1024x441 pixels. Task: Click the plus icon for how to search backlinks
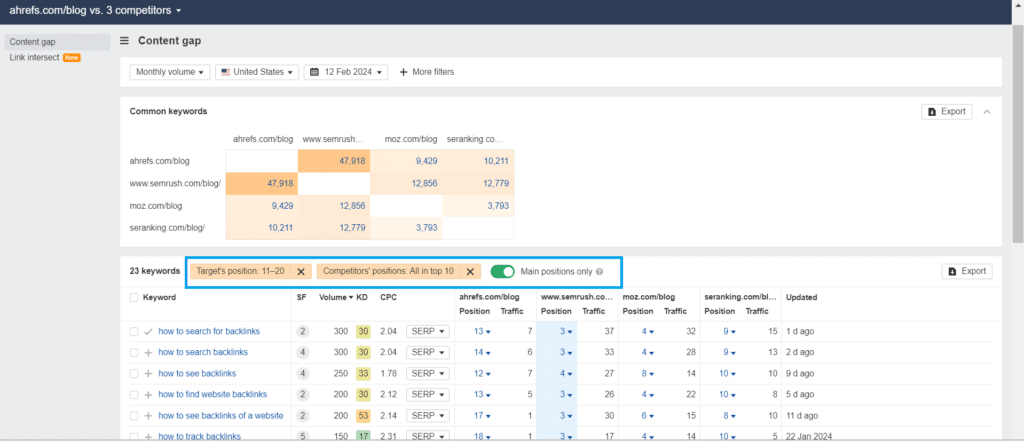tap(148, 352)
